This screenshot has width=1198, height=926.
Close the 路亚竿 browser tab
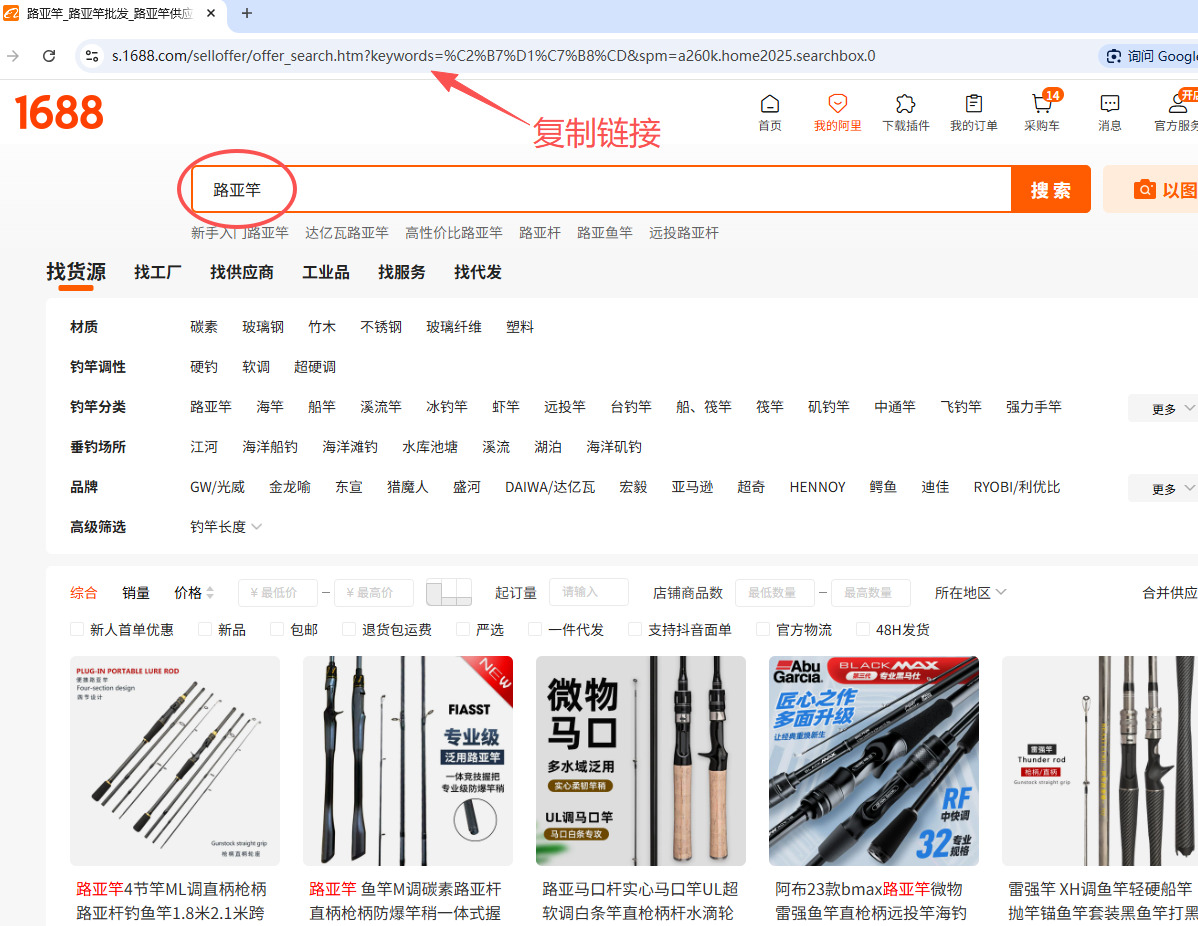click(x=212, y=13)
